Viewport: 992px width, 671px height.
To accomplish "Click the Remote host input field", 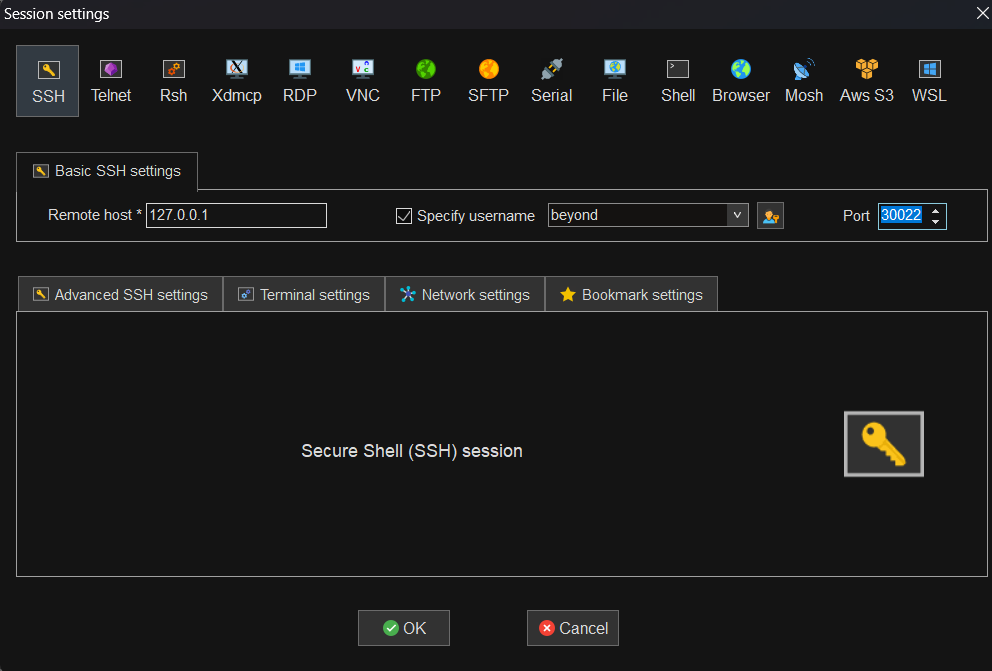I will (236, 215).
